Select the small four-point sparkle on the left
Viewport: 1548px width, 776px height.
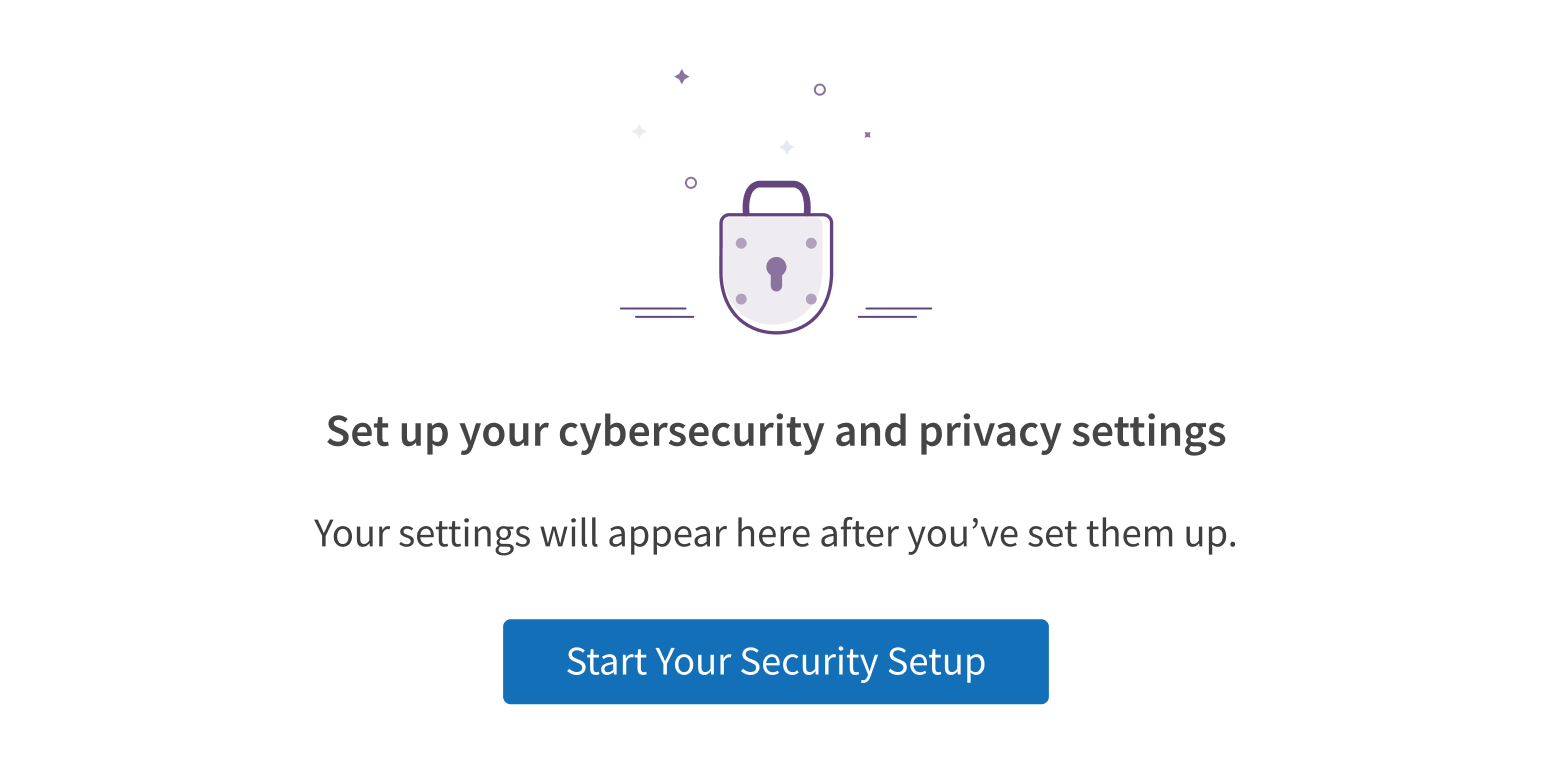[638, 131]
